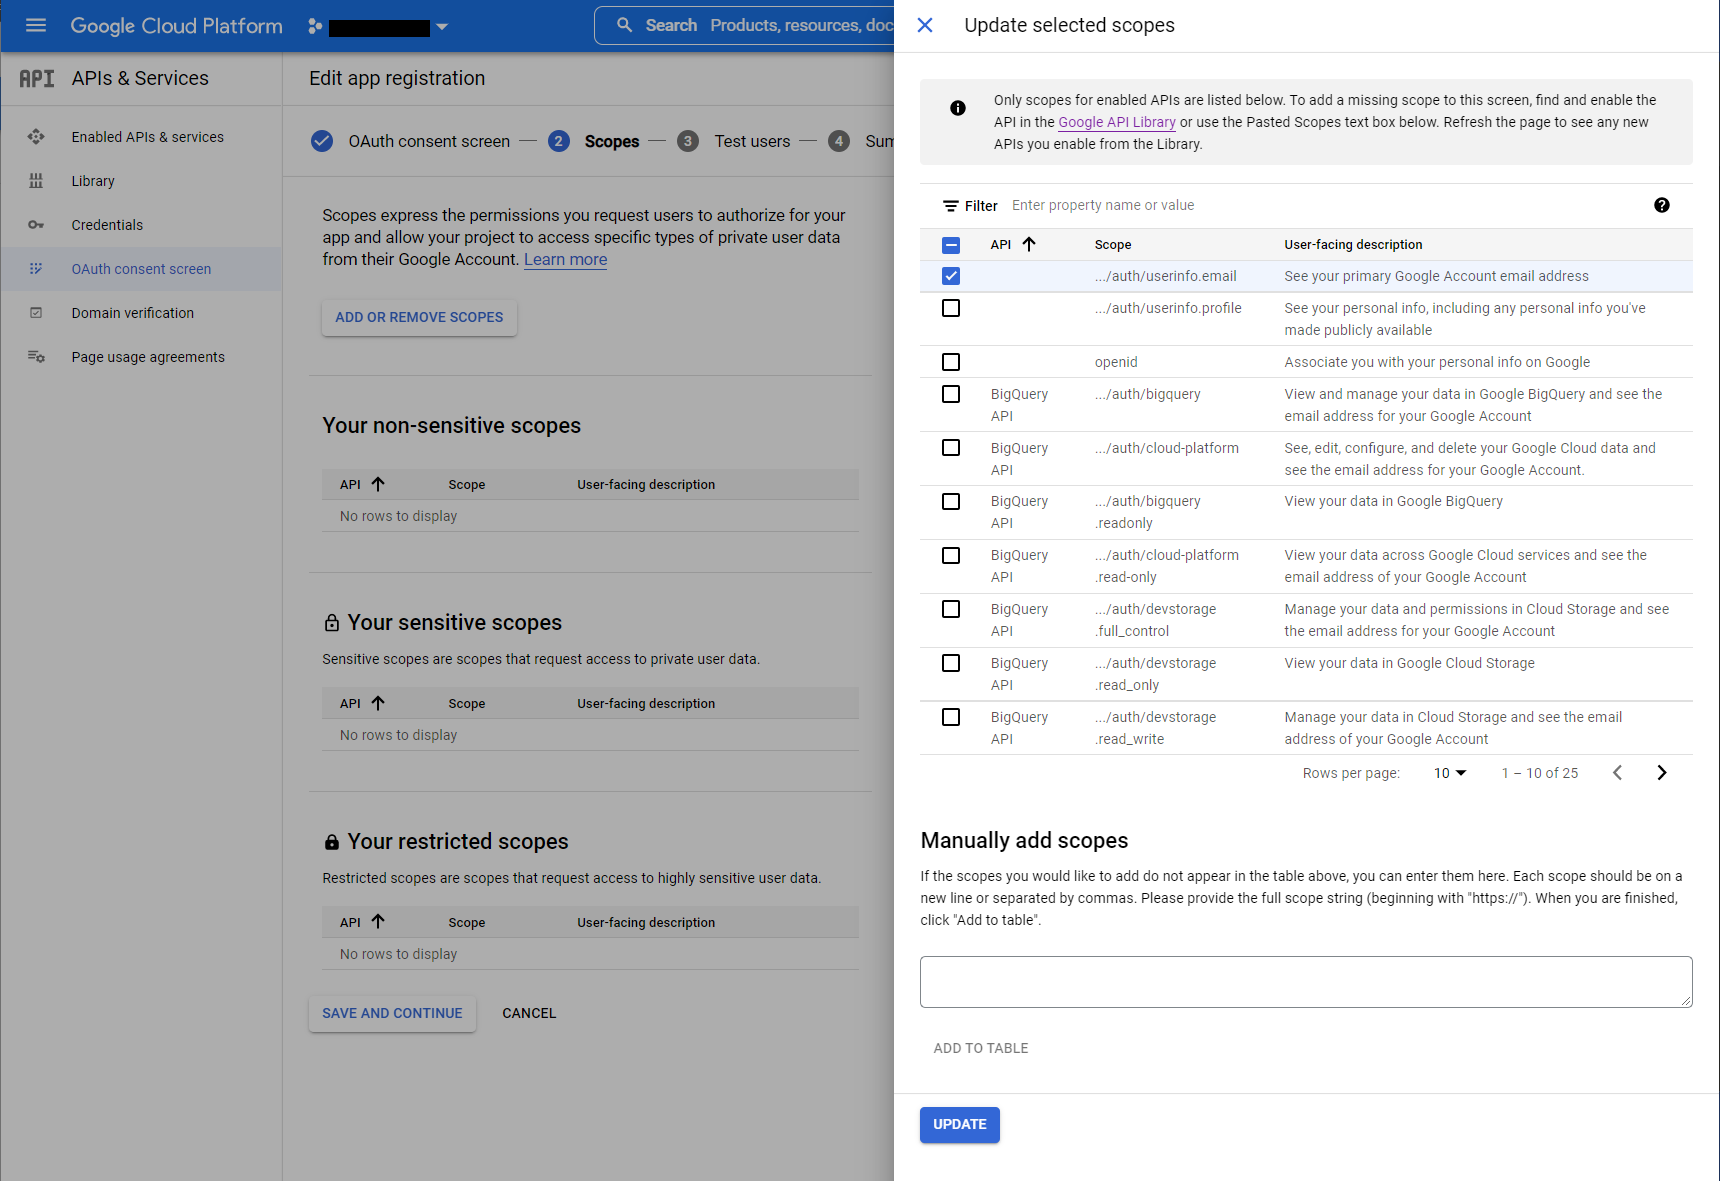Click the Page usage agreements icon
This screenshot has height=1181, width=1720.
pos(36,356)
